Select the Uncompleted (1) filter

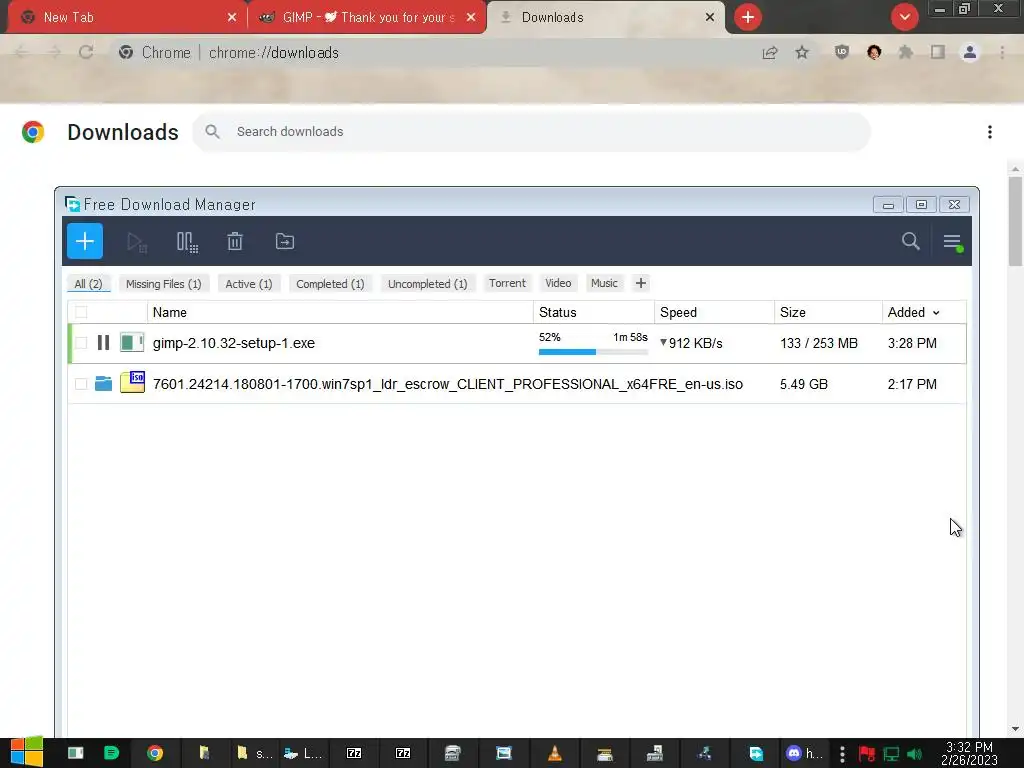click(x=428, y=283)
